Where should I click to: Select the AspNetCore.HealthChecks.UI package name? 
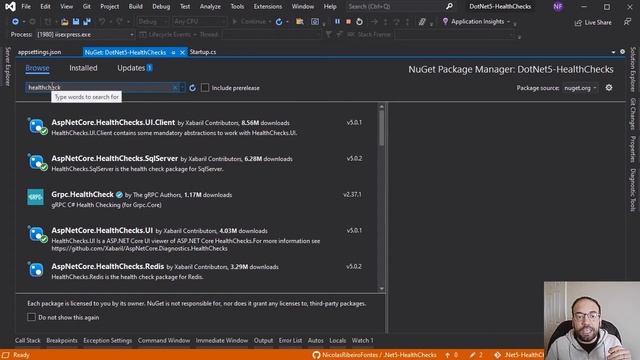click(x=102, y=231)
